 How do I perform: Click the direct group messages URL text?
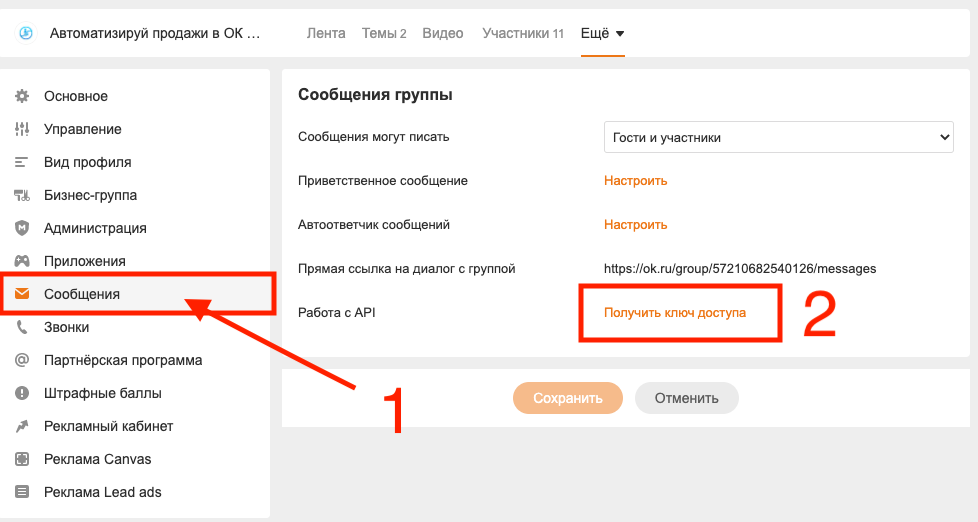[x=740, y=269]
